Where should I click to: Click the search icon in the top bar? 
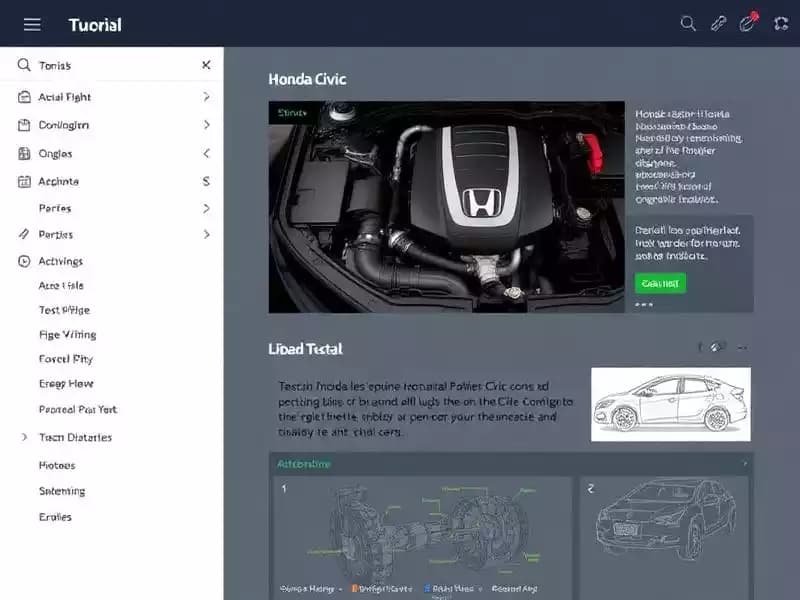click(688, 24)
